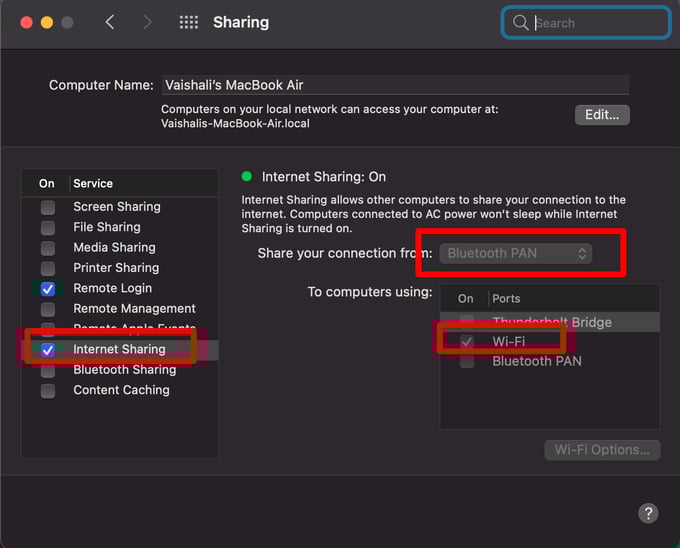Enable the Screen Sharing checkbox
Viewport: 680px width, 548px height.
click(48, 207)
